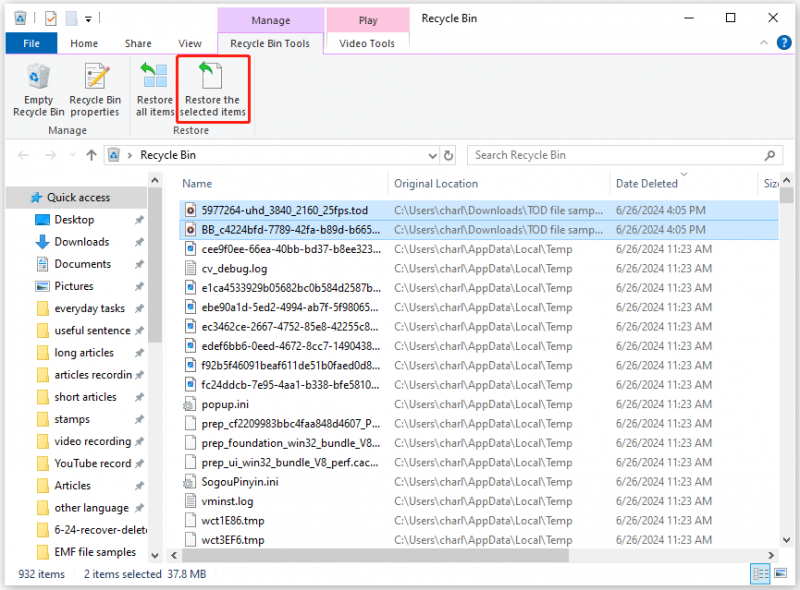
Task: Click horizontal scrollbar right arrow
Action: (x=771, y=555)
